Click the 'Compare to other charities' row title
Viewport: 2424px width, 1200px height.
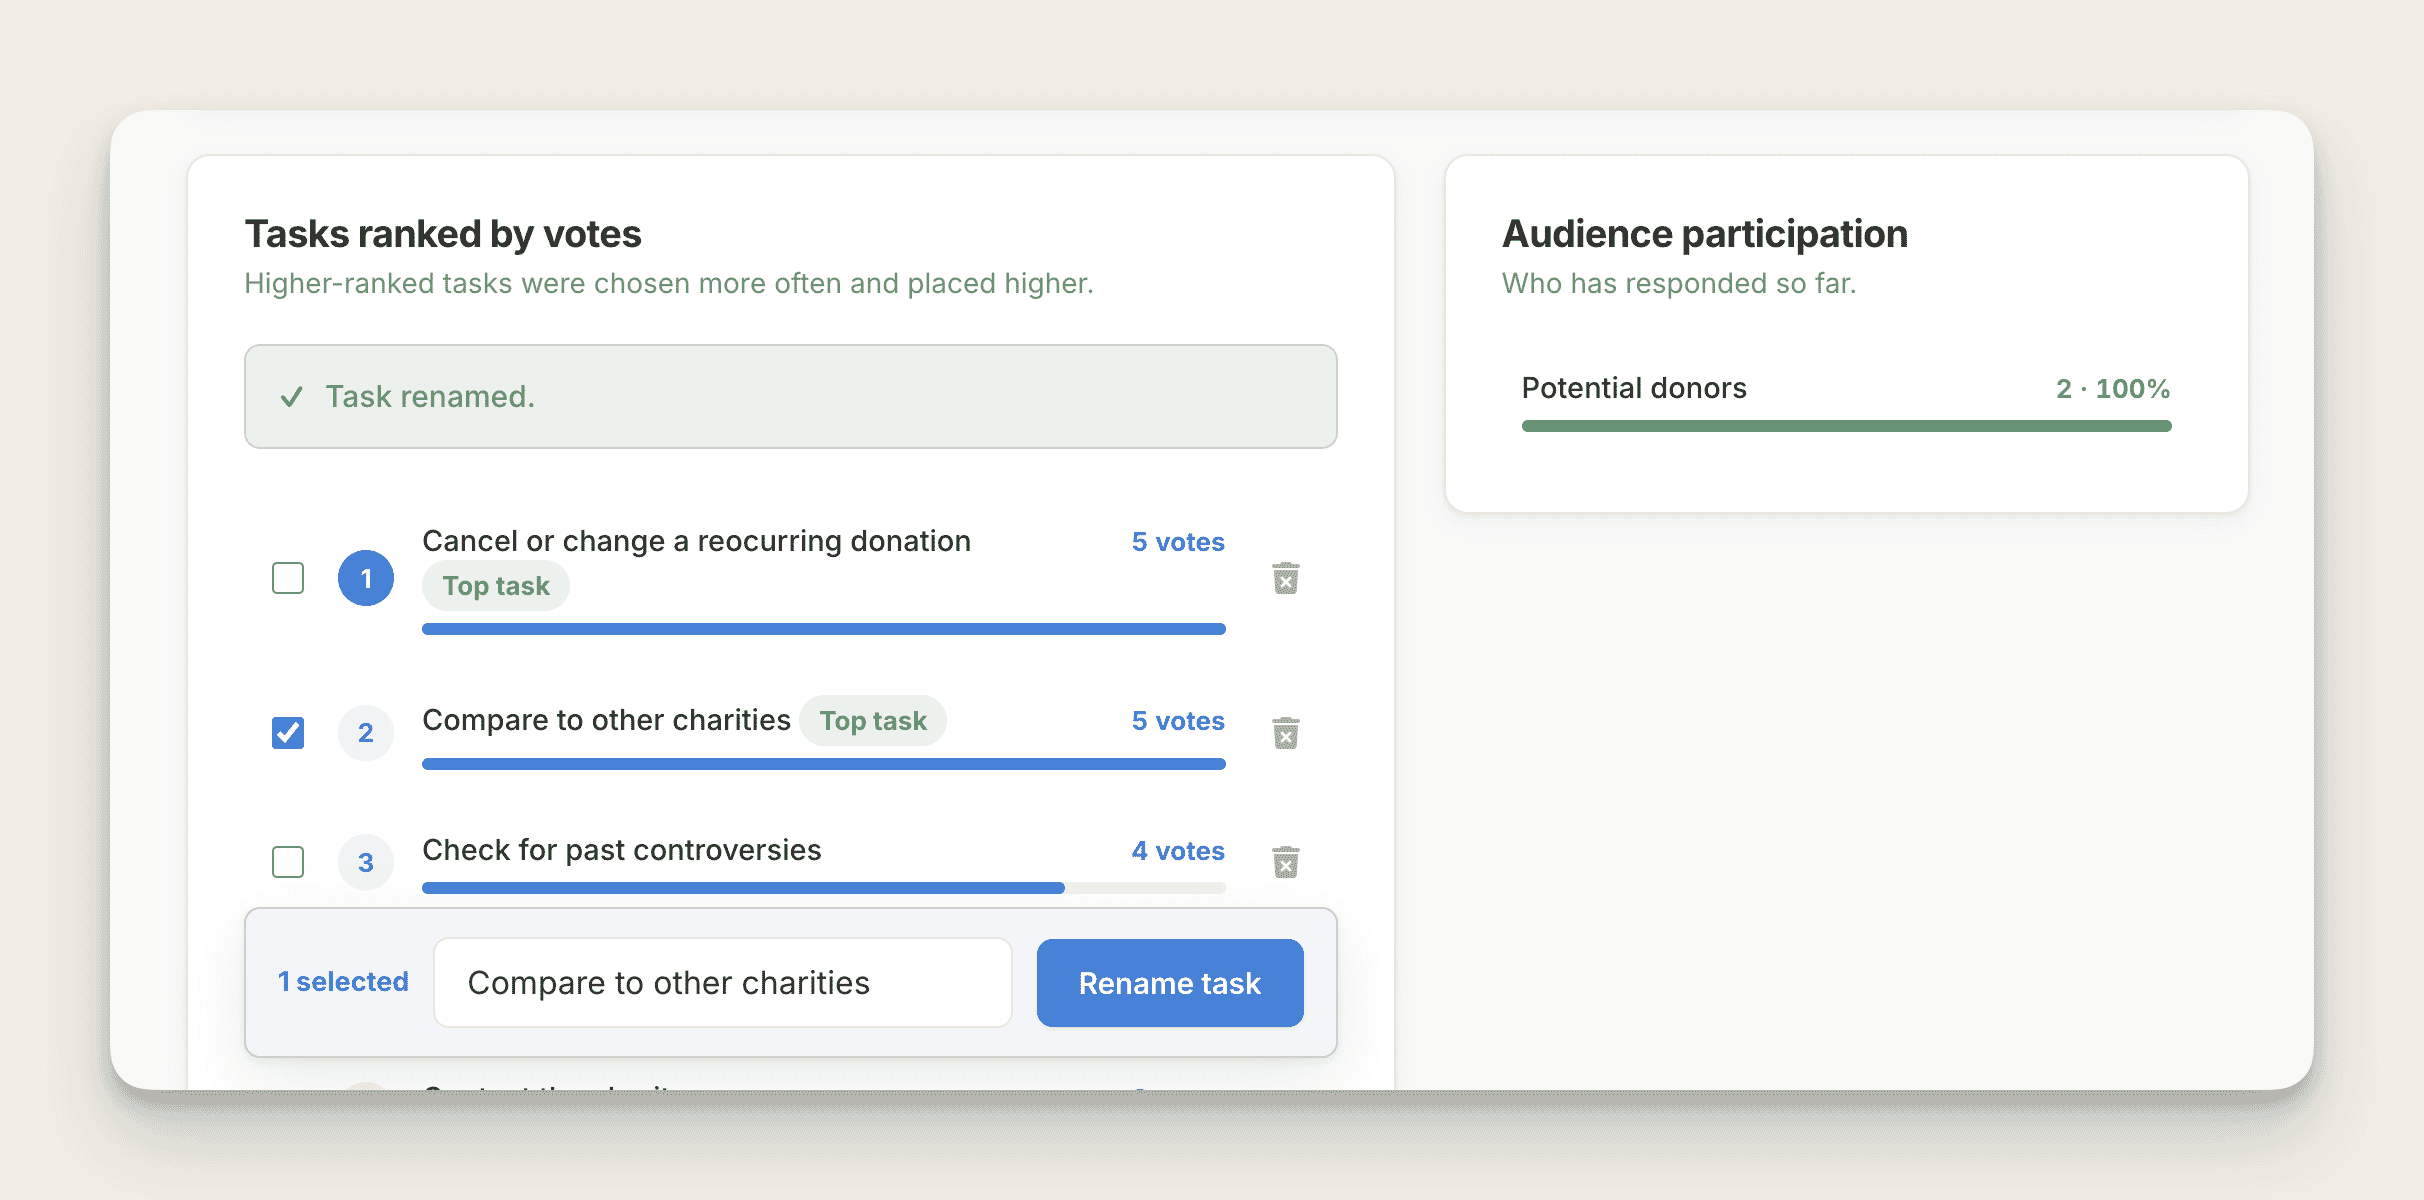point(606,720)
